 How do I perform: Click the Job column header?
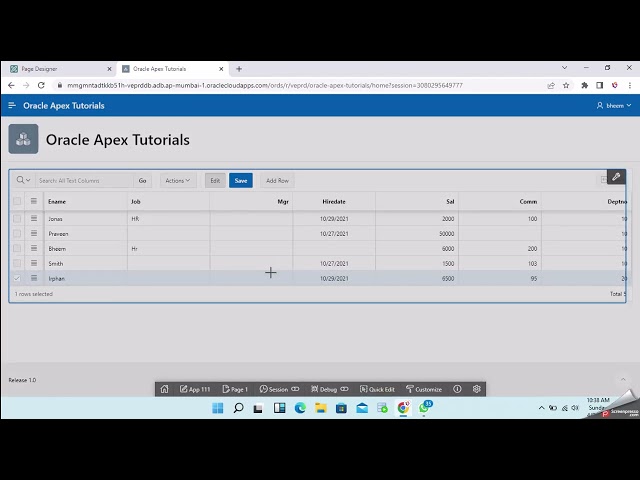(168, 201)
